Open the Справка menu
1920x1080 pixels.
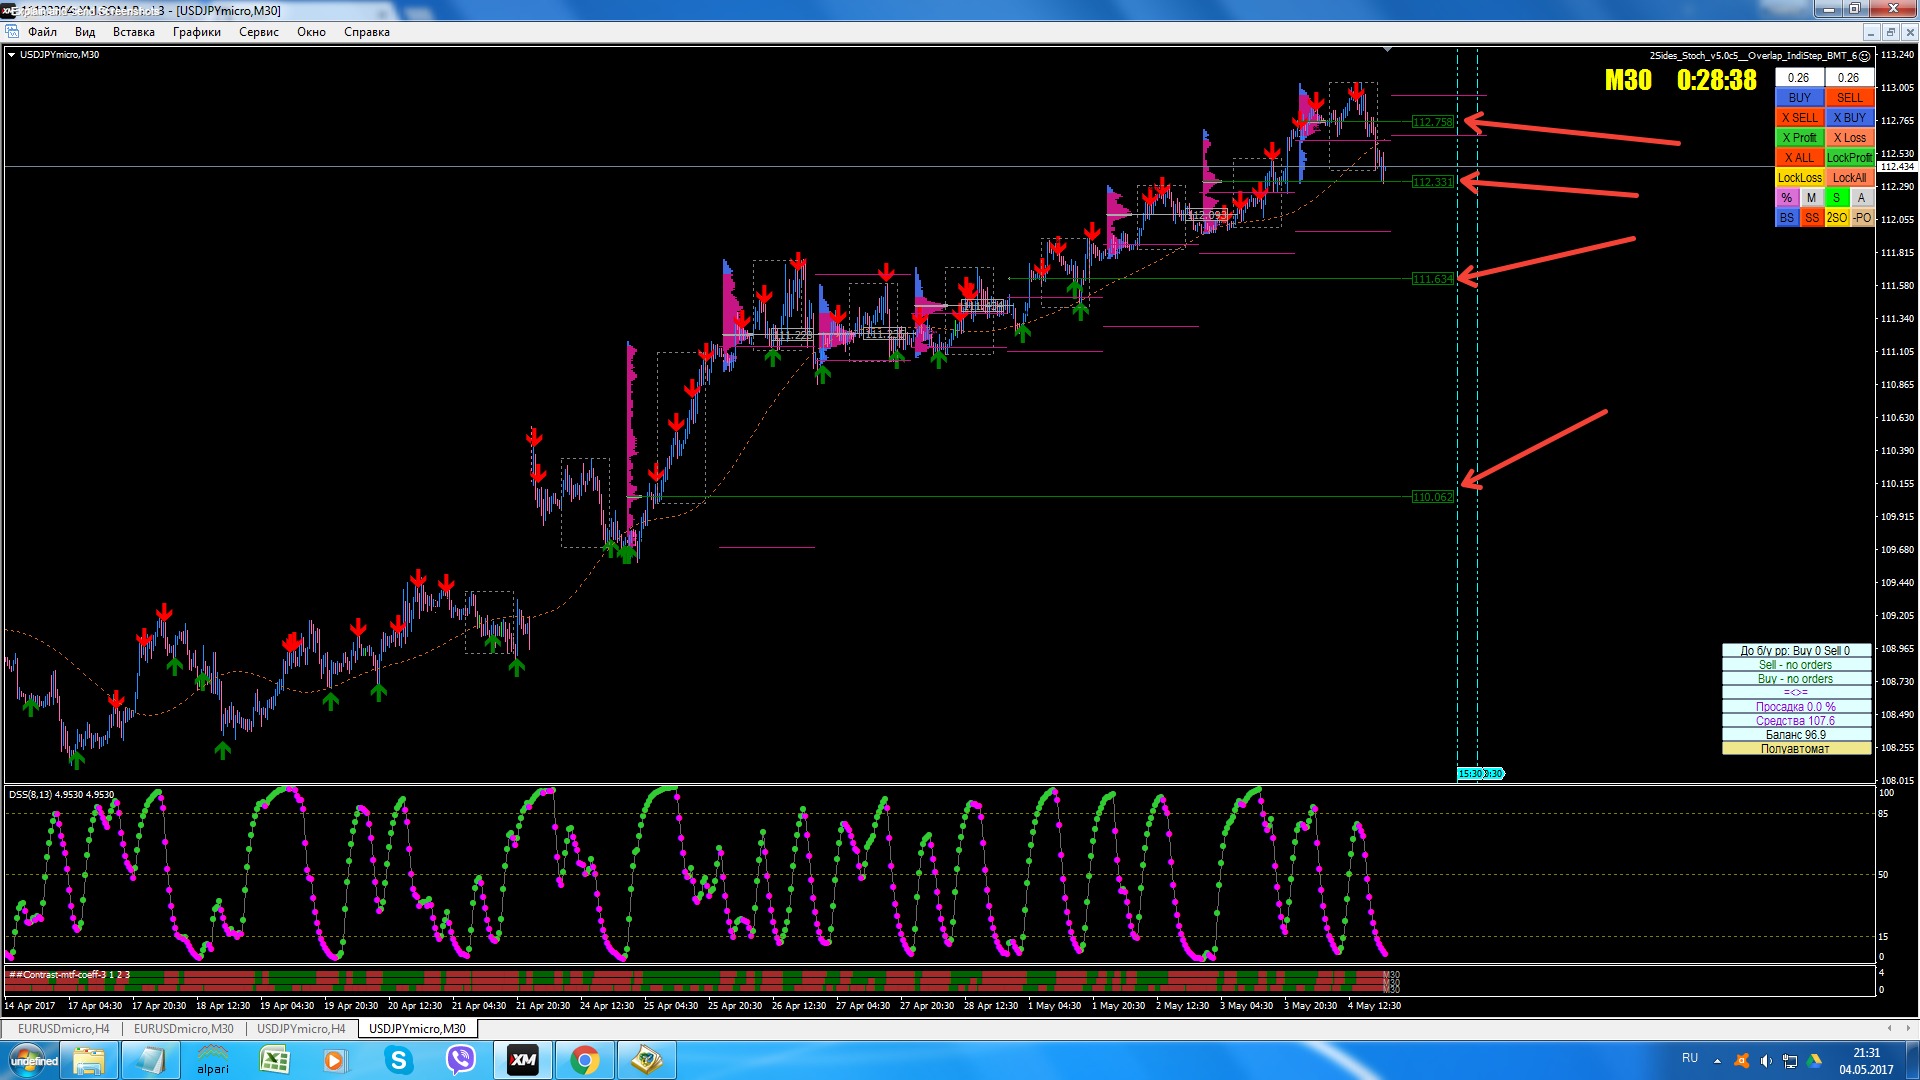367,32
